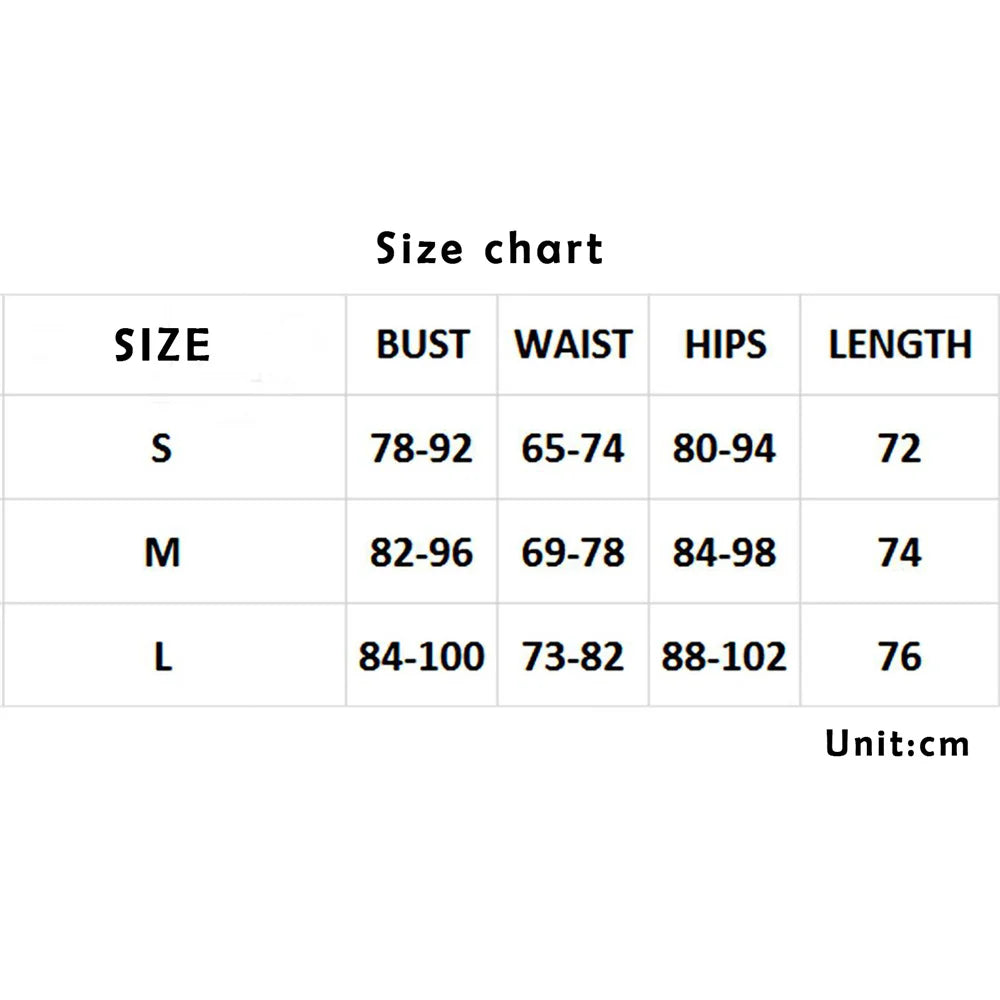Select the SIZE column header
The width and height of the screenshot is (1000, 1000).
click(x=162, y=345)
